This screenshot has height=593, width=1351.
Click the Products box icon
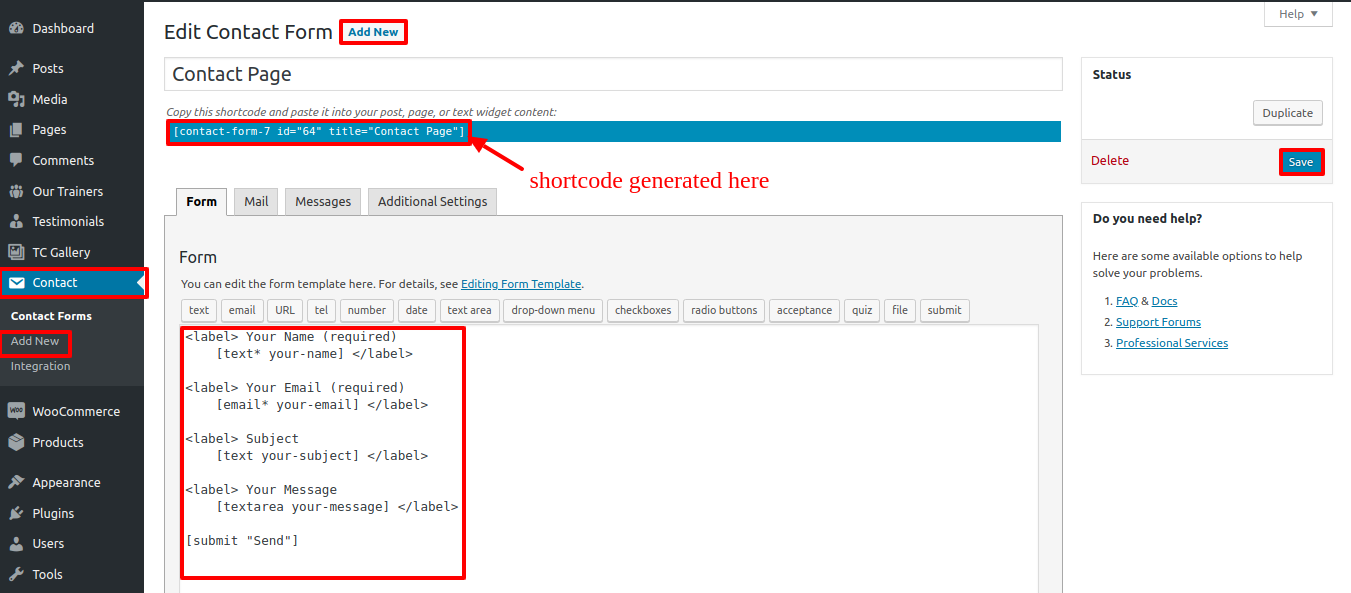pos(16,442)
